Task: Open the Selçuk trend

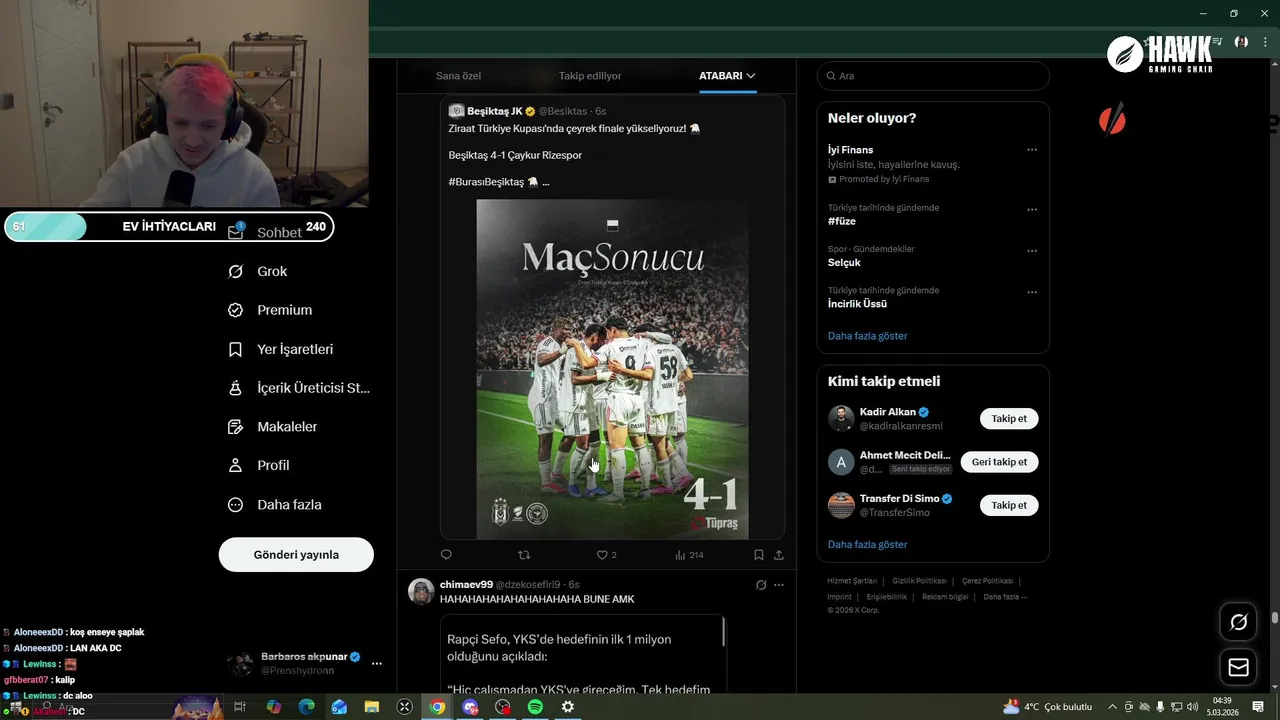Action: 844,262
